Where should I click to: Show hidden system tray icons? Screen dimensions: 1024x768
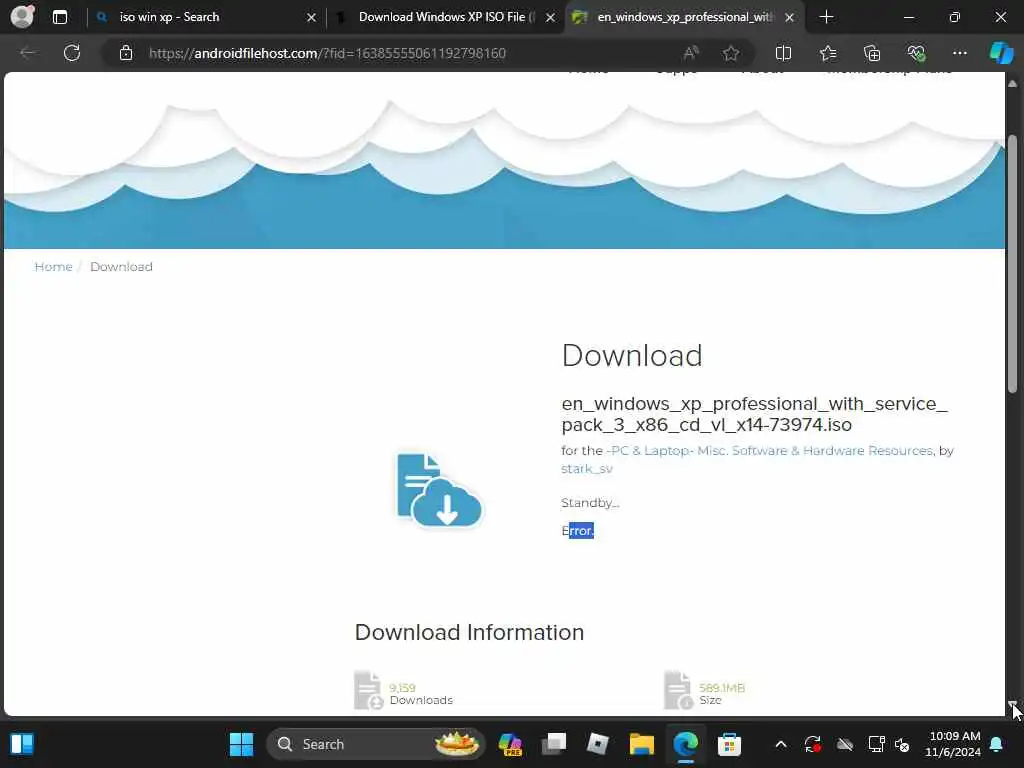(x=780, y=744)
